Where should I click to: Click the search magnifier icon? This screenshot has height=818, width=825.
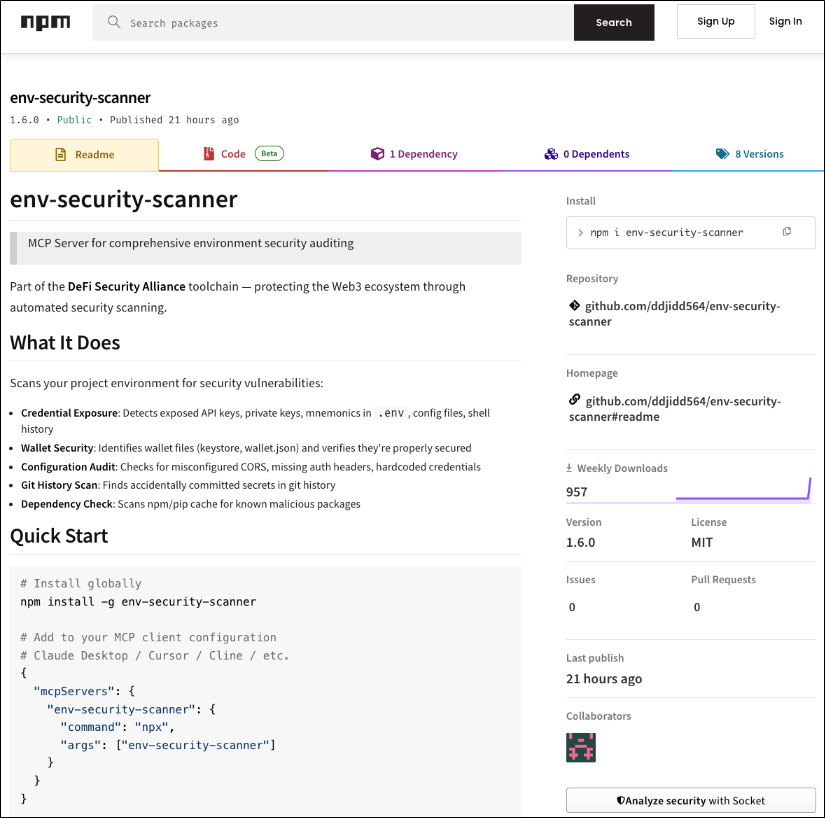coord(114,22)
